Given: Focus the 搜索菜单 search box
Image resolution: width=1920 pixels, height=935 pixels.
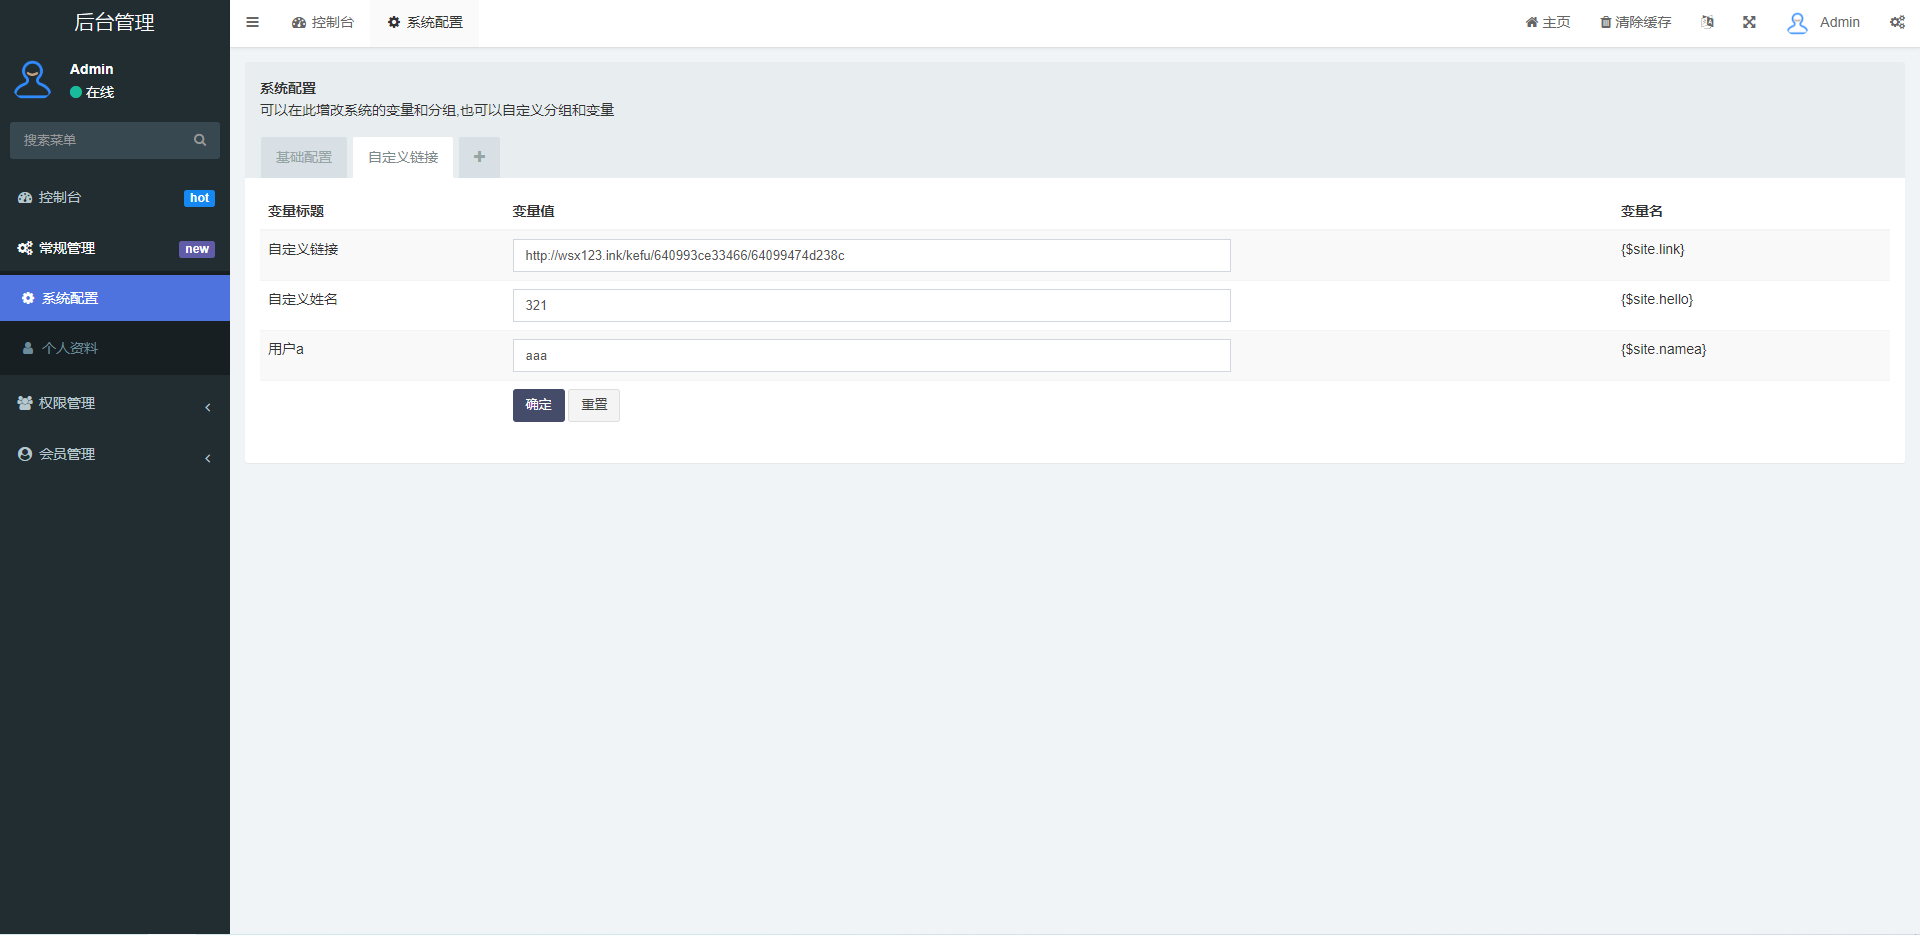Looking at the screenshot, I should (100, 140).
